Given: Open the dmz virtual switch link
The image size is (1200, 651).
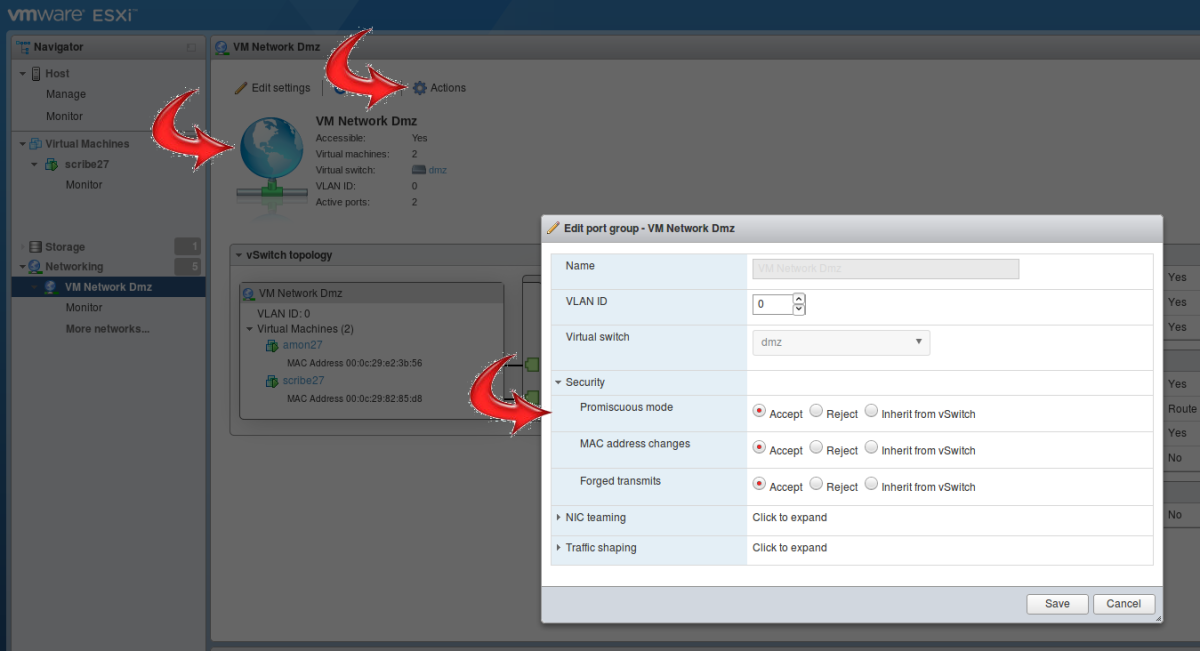Looking at the screenshot, I should click(x=438, y=170).
